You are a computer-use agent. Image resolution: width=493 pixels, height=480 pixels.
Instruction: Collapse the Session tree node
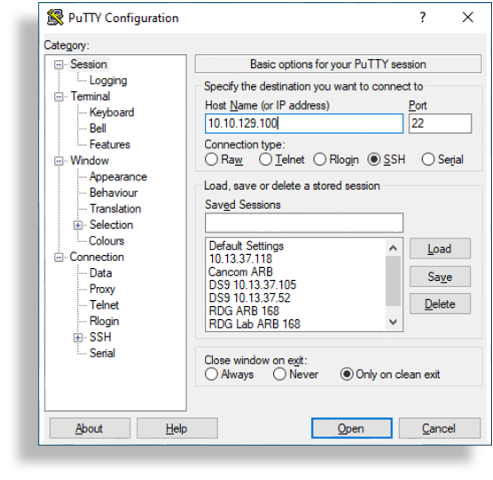point(59,65)
